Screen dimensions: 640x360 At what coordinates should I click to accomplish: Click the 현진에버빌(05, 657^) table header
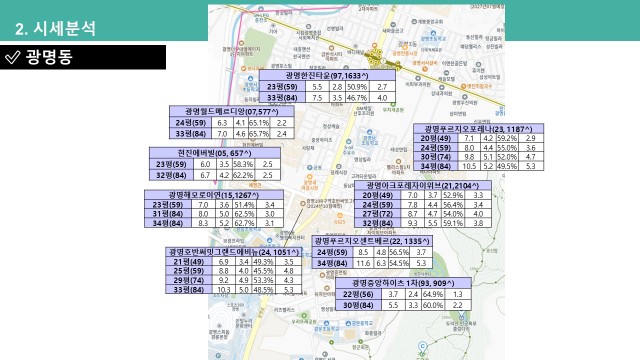[215, 153]
